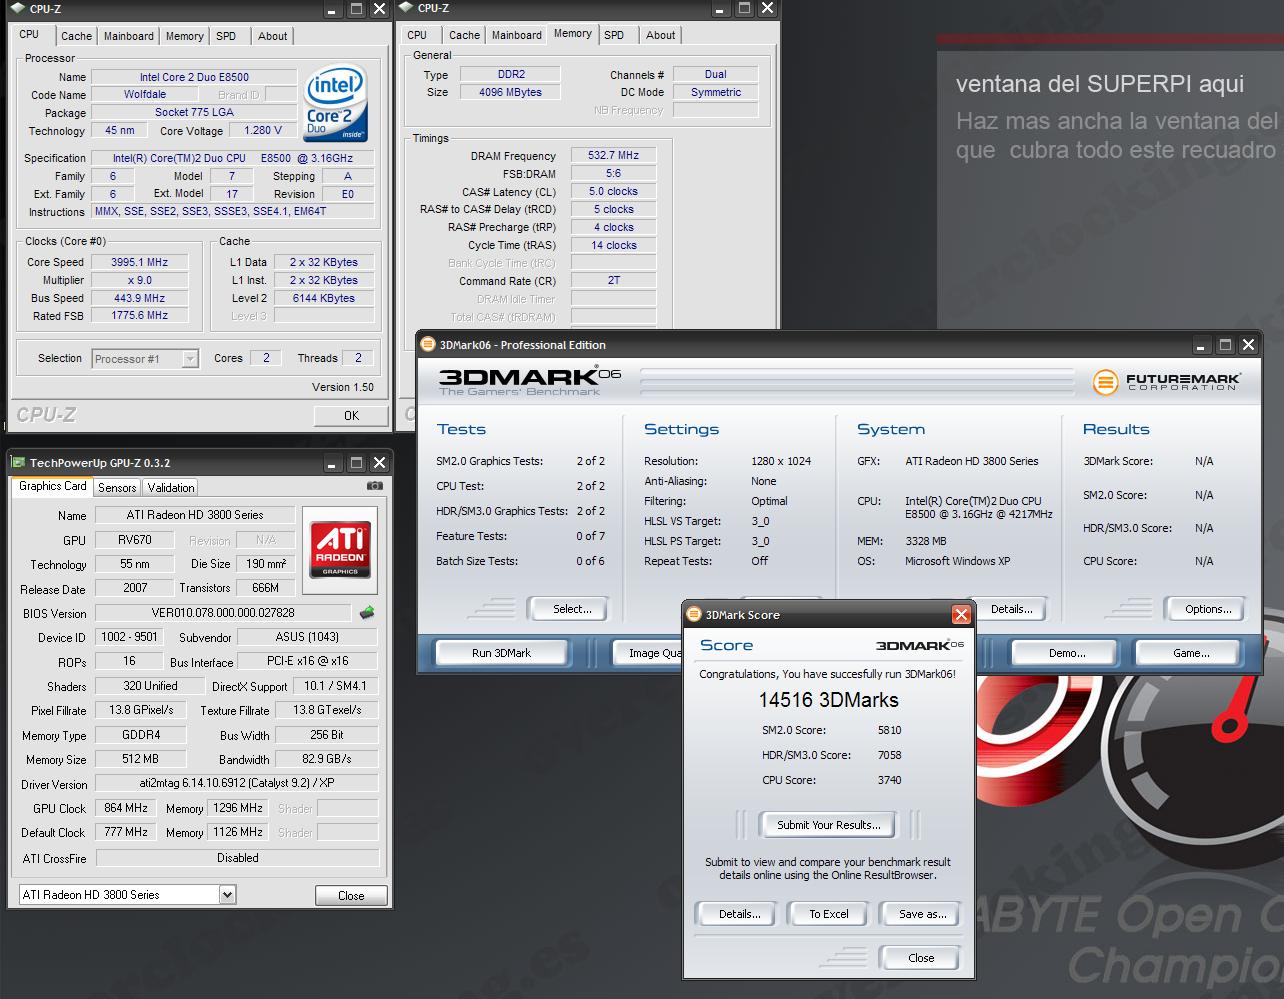The width and height of the screenshot is (1284, 999).
Task: Click Details... button under System in 3DMark06
Action: click(1012, 609)
